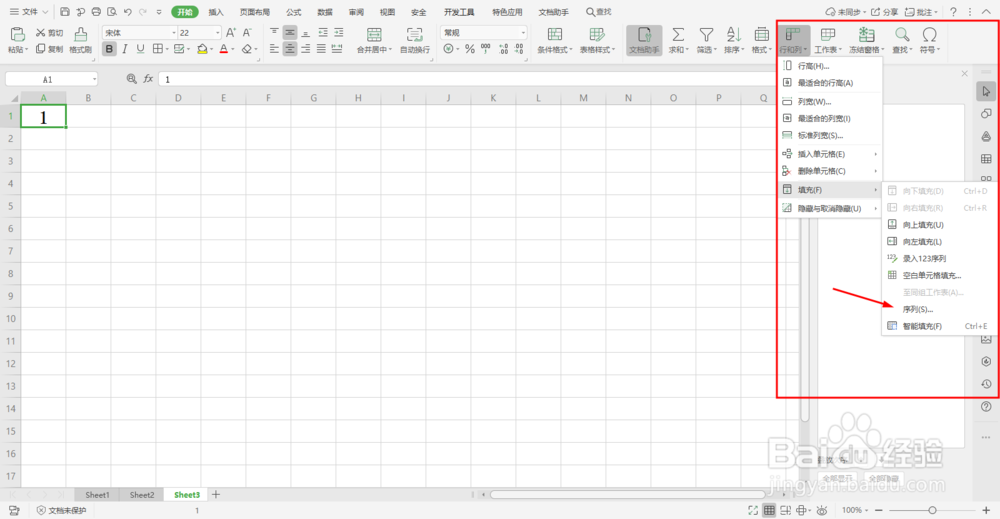Image resolution: width=1000 pixels, height=519 pixels.
Task: Click the Sort (排序) icon
Action: [734, 34]
